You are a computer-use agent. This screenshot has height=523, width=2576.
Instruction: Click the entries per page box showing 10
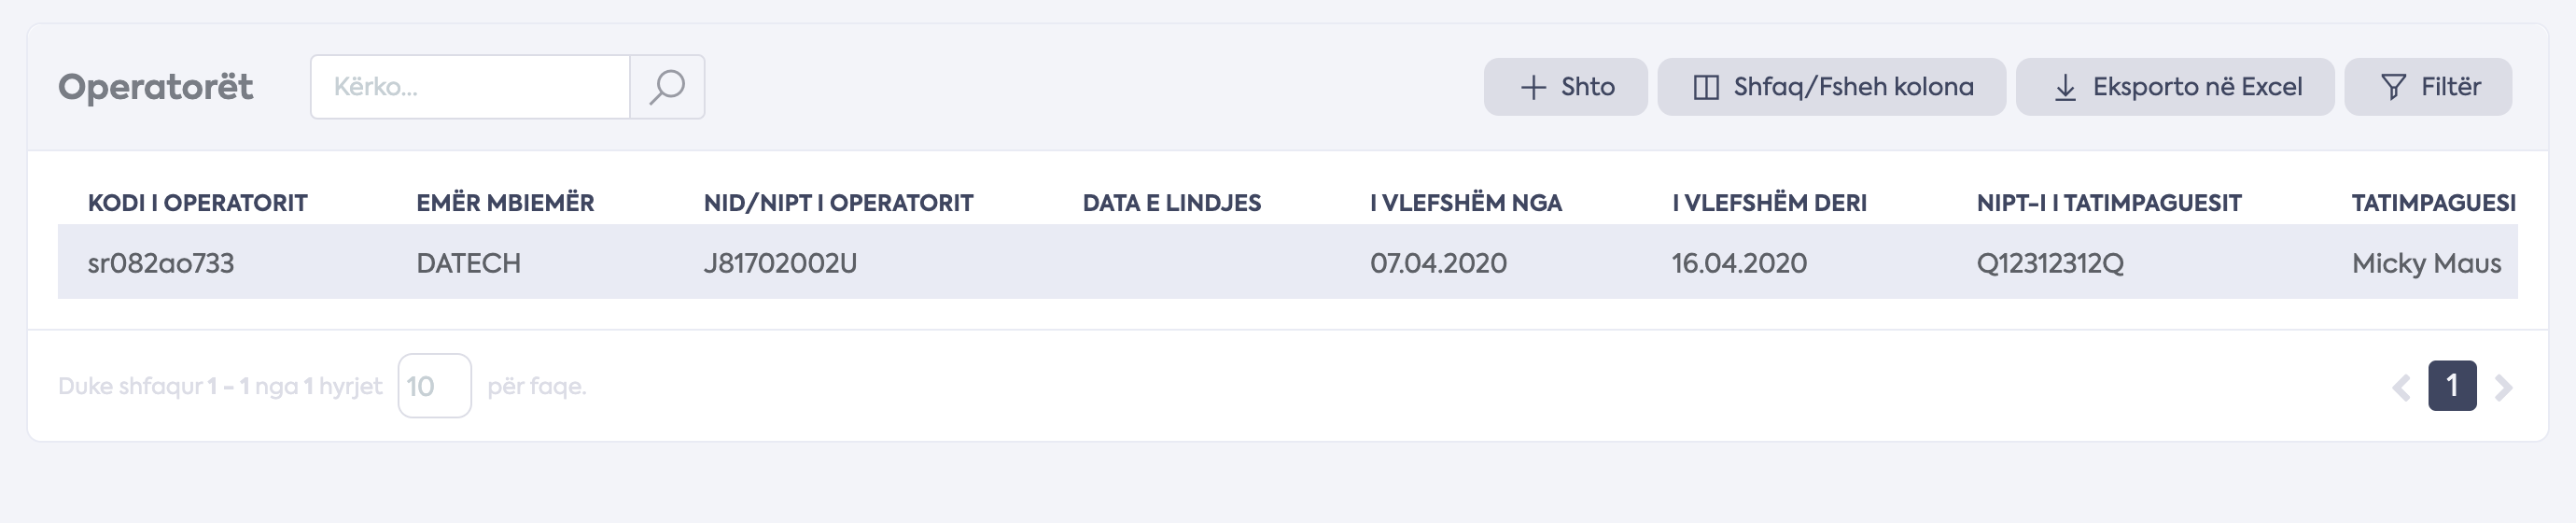pyautogui.click(x=434, y=386)
